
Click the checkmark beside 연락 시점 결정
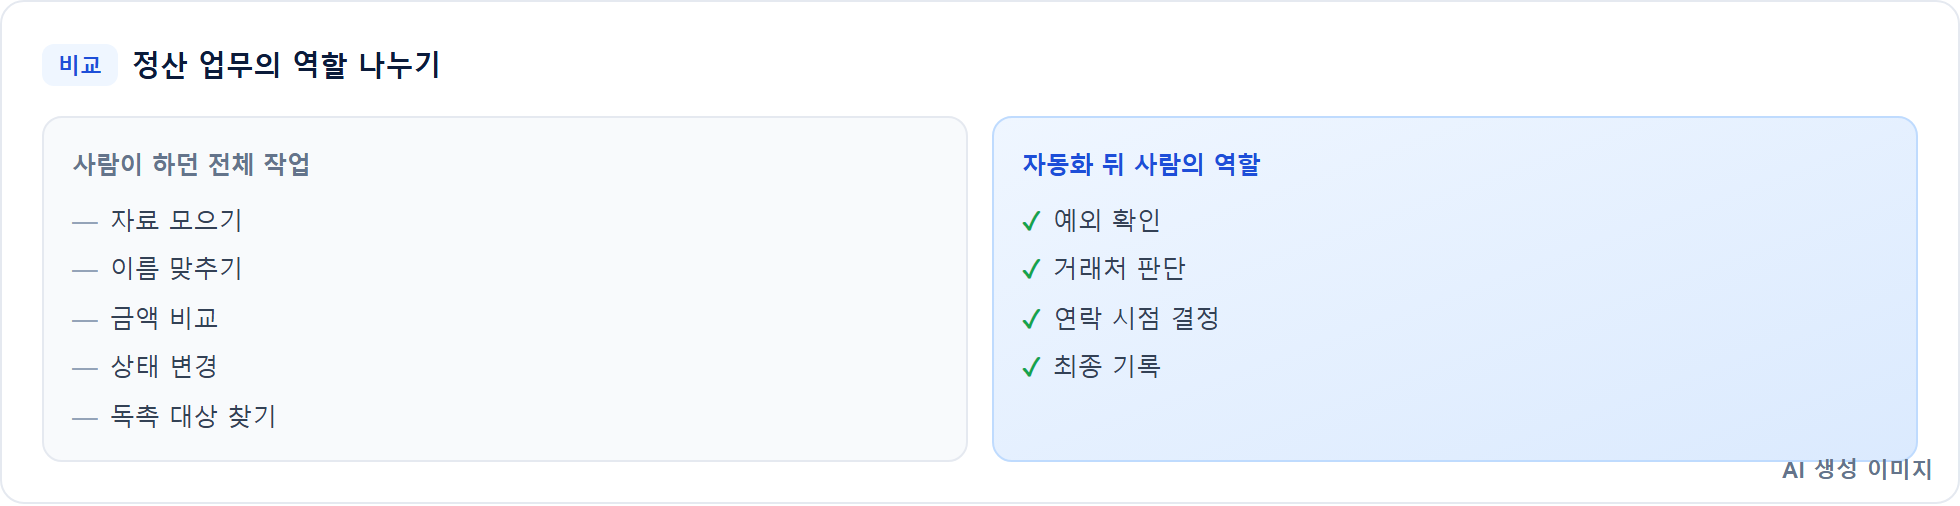[1031, 319]
